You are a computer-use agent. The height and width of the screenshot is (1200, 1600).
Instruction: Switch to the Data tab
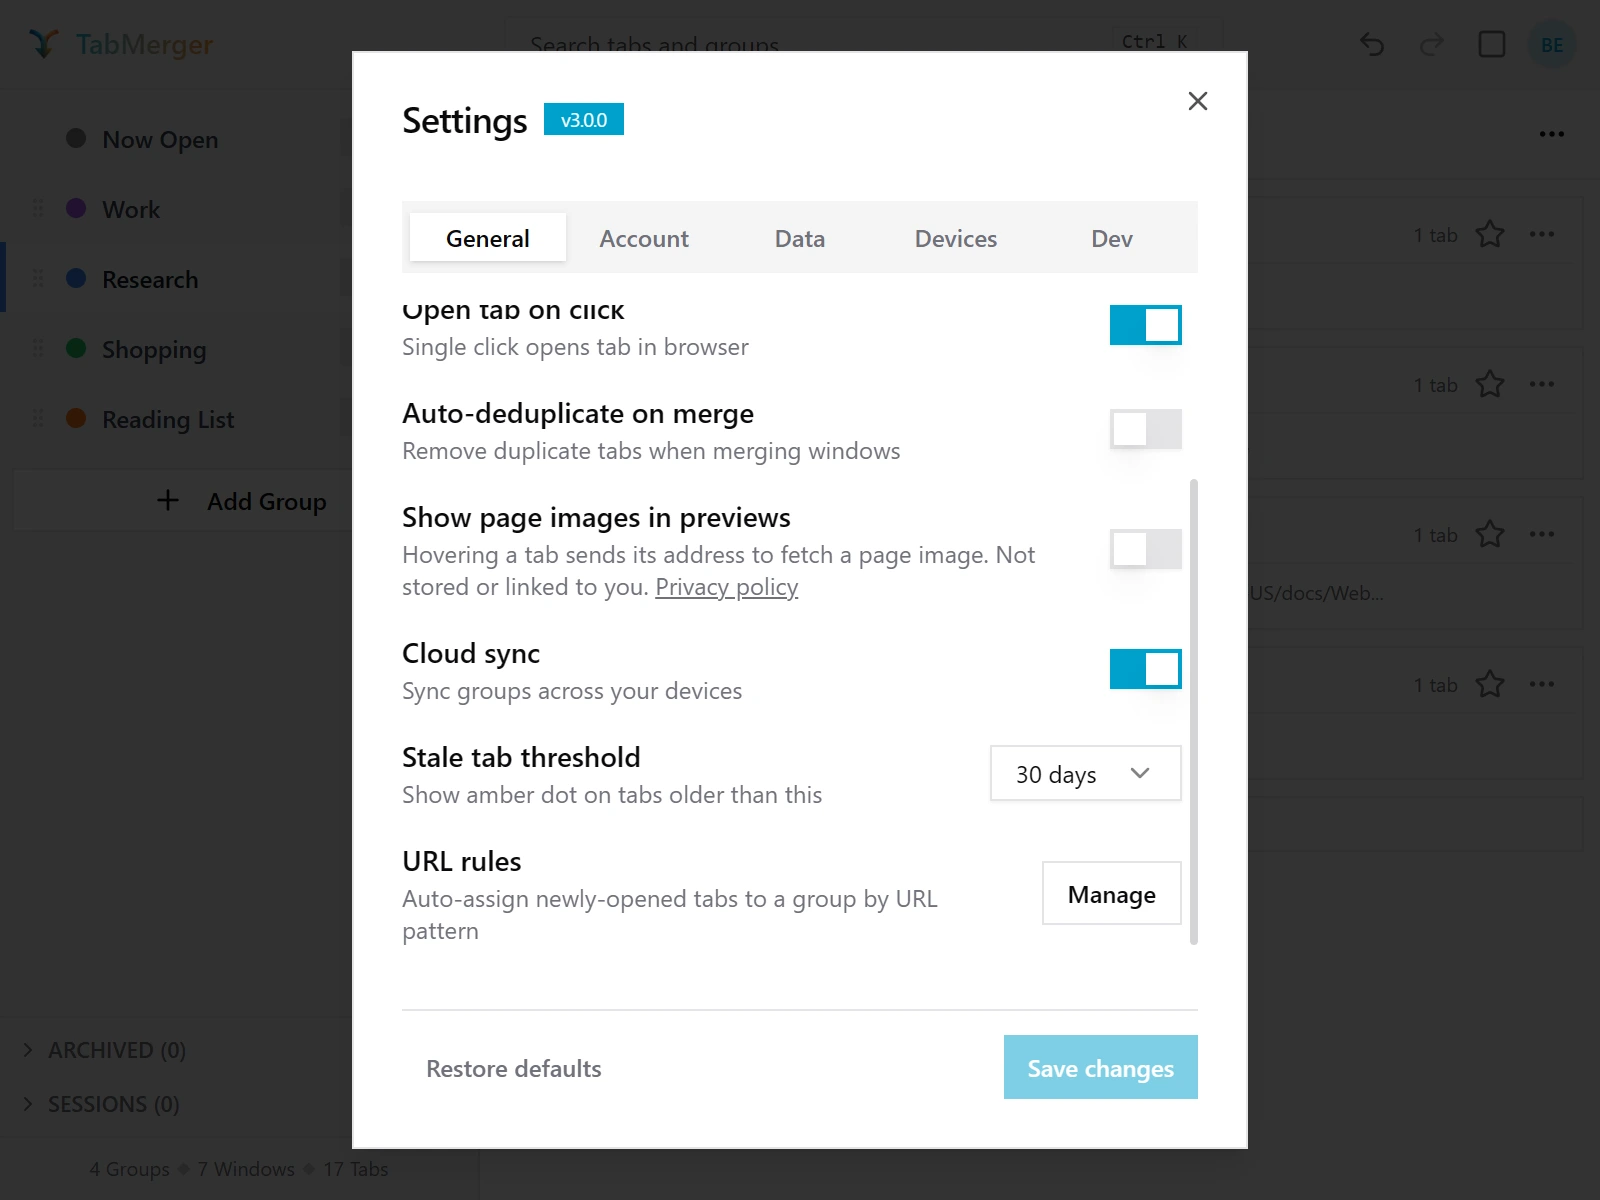pos(800,238)
